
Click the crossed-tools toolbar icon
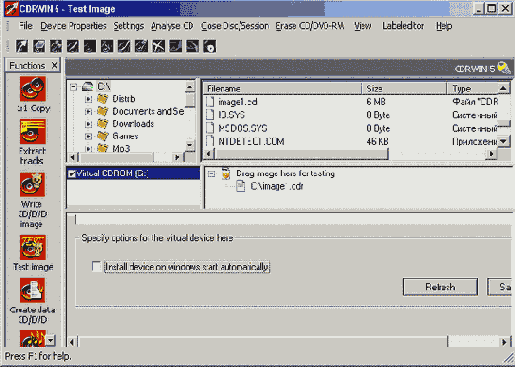[x=158, y=46]
